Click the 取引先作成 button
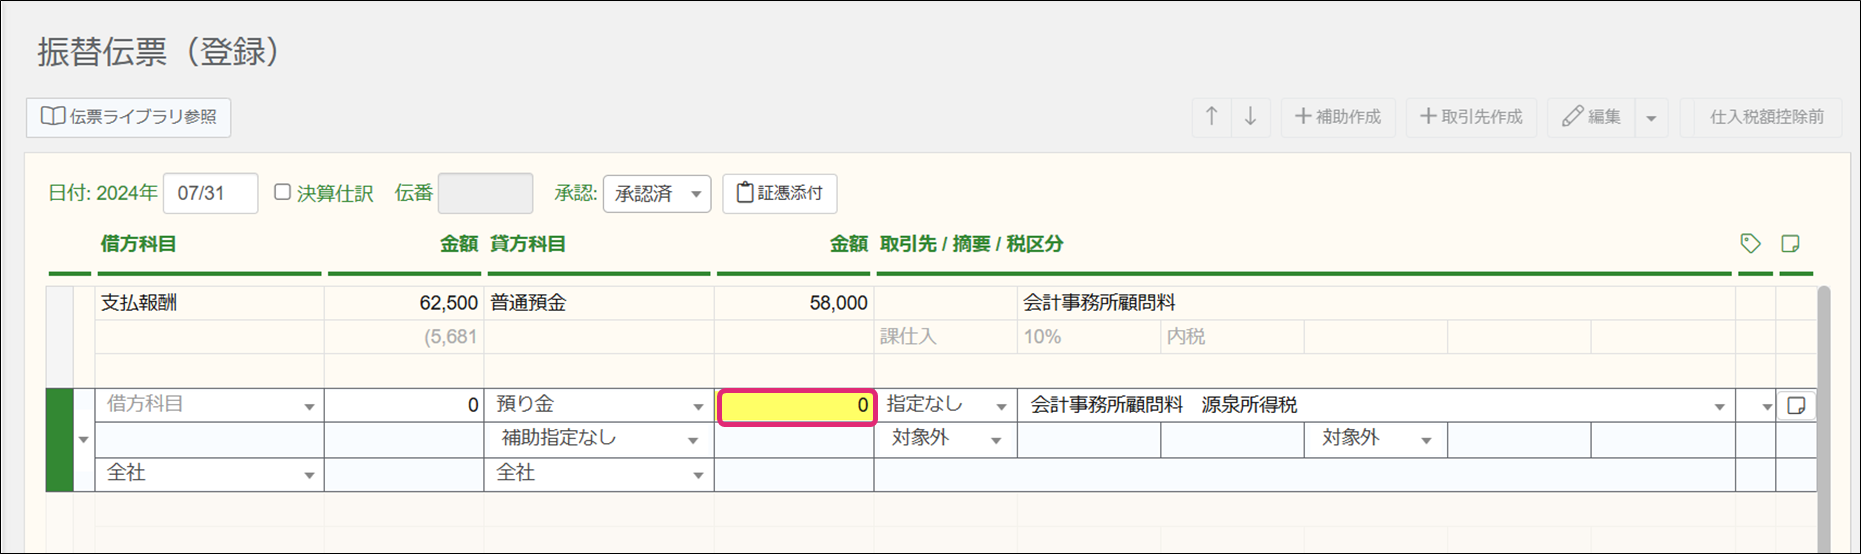 [1471, 117]
